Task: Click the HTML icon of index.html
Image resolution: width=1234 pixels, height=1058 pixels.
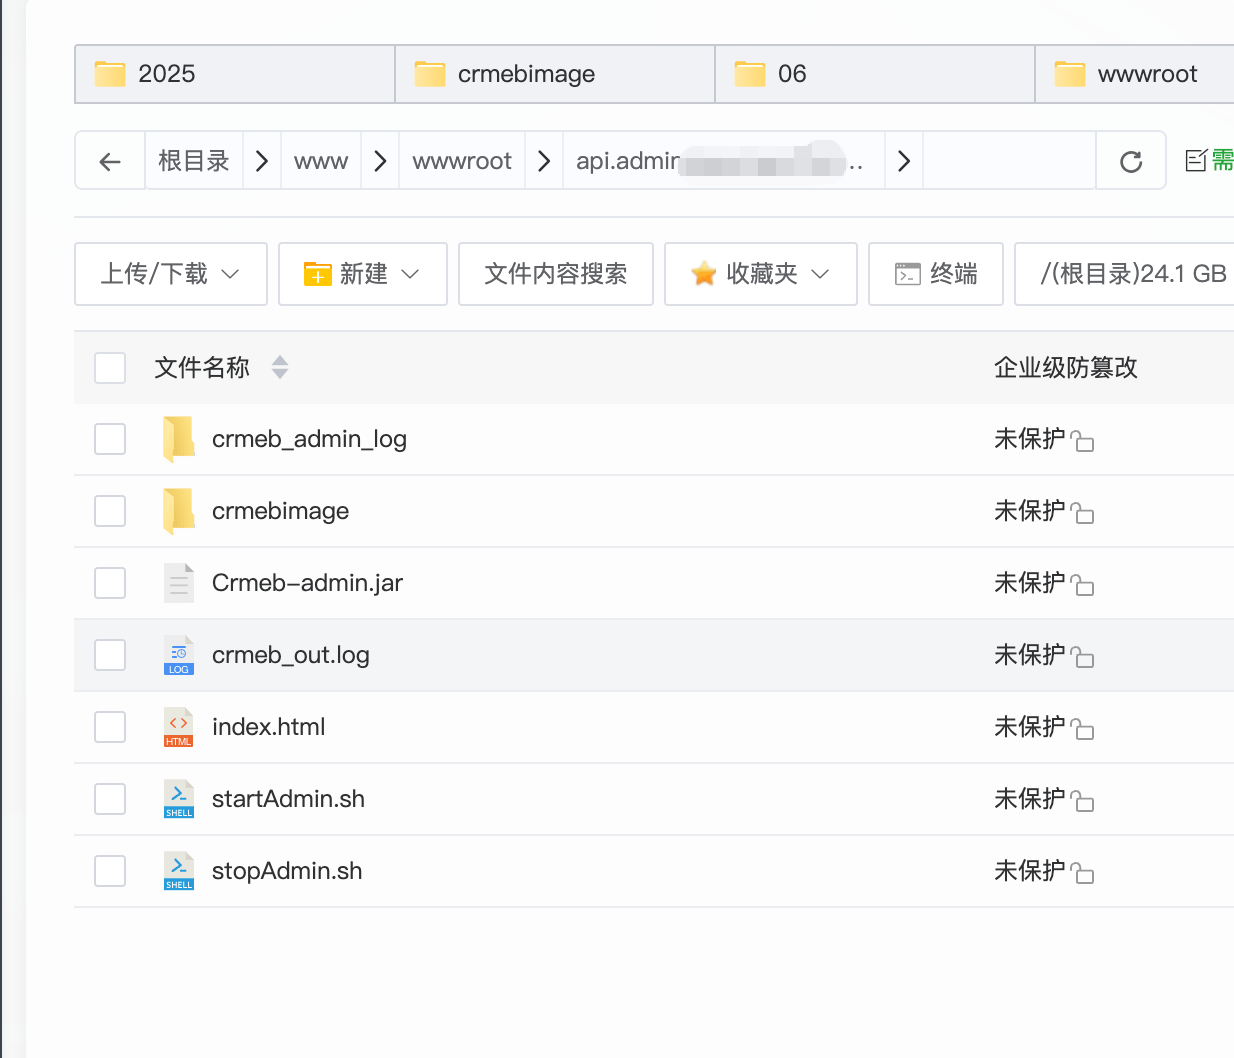Action: click(179, 727)
